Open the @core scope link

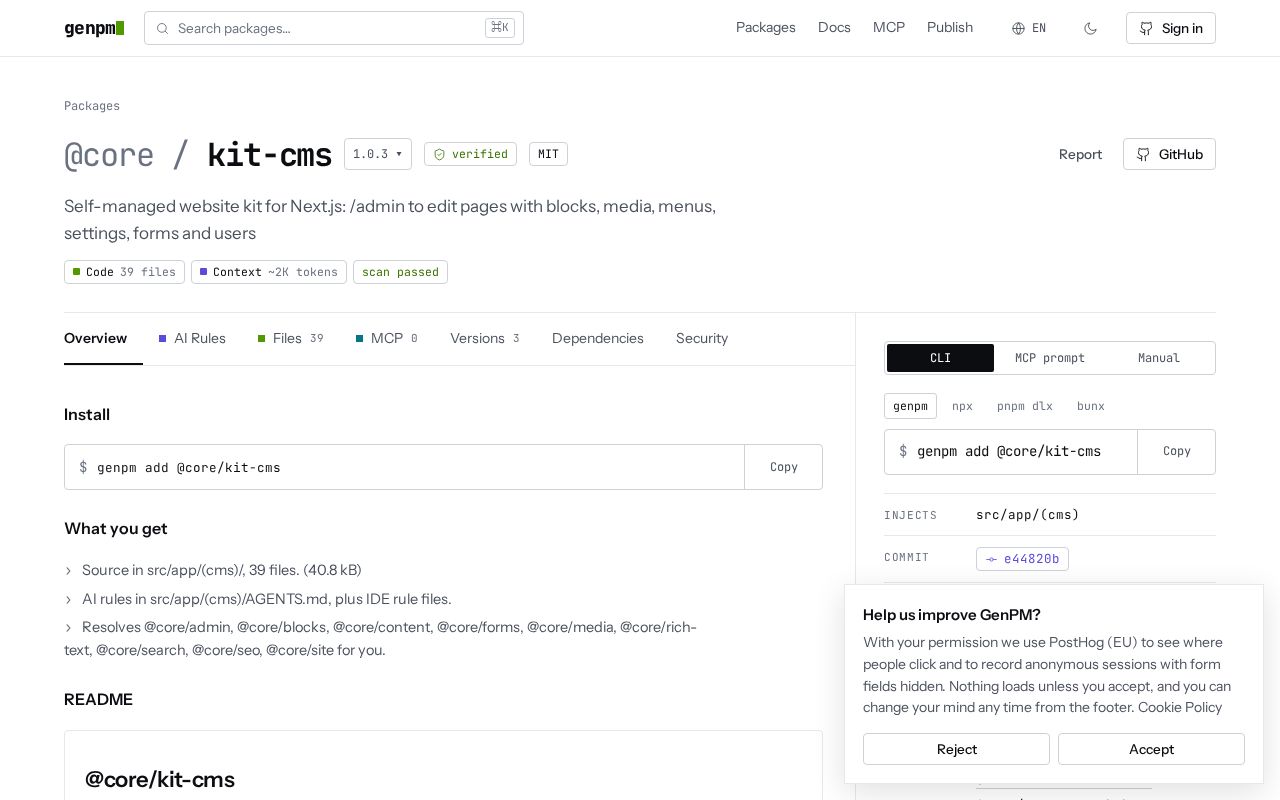109,155
